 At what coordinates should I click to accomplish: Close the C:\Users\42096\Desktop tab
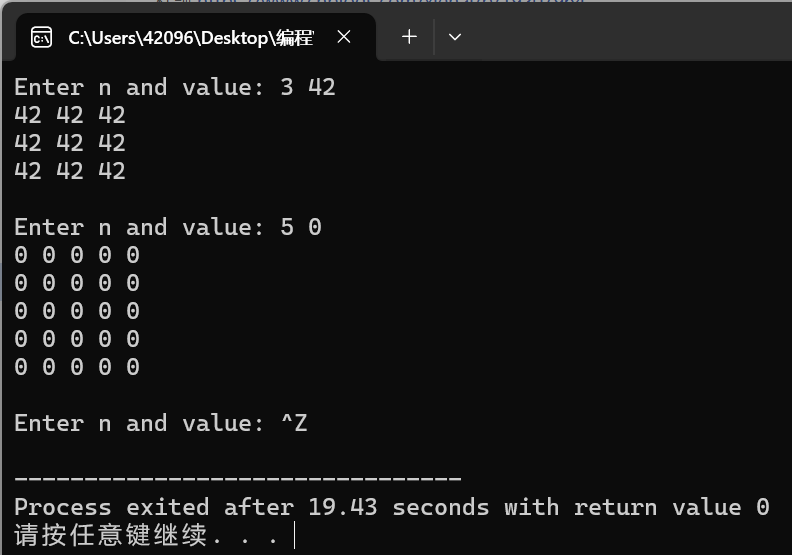click(x=344, y=36)
